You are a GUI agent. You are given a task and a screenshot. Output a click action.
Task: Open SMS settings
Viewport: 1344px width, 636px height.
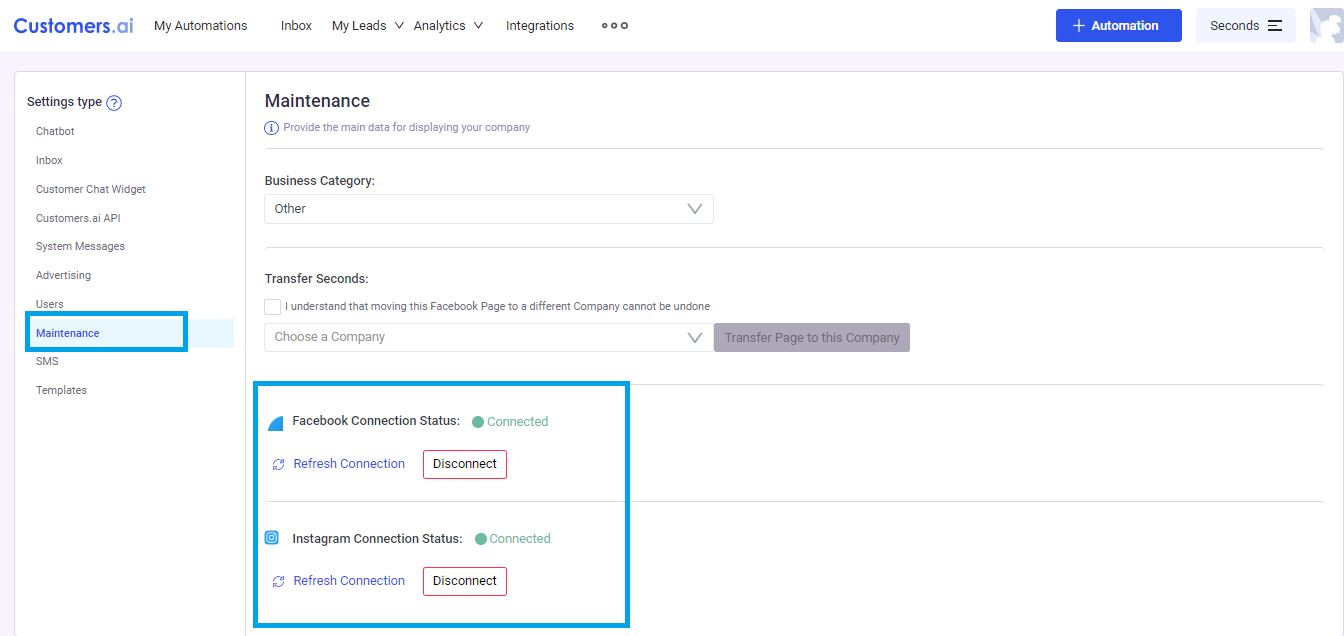tap(47, 361)
